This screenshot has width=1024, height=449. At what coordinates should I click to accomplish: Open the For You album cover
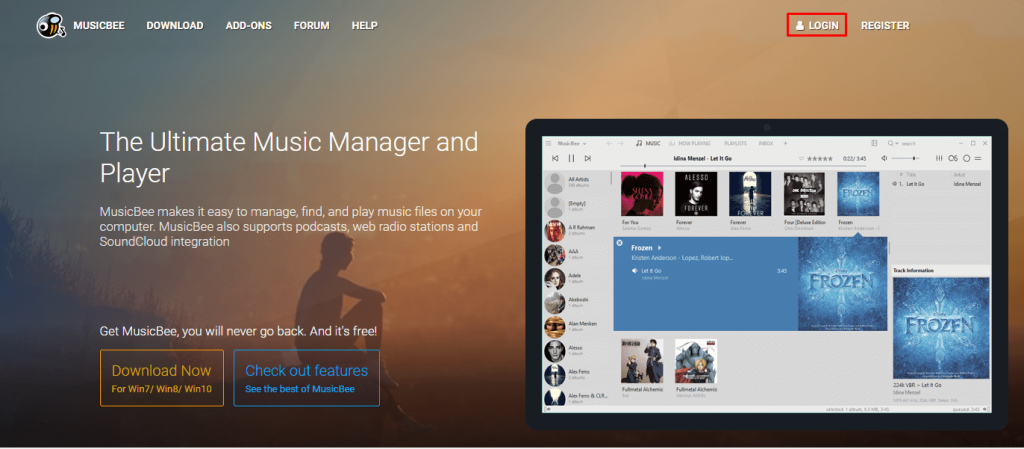point(642,194)
